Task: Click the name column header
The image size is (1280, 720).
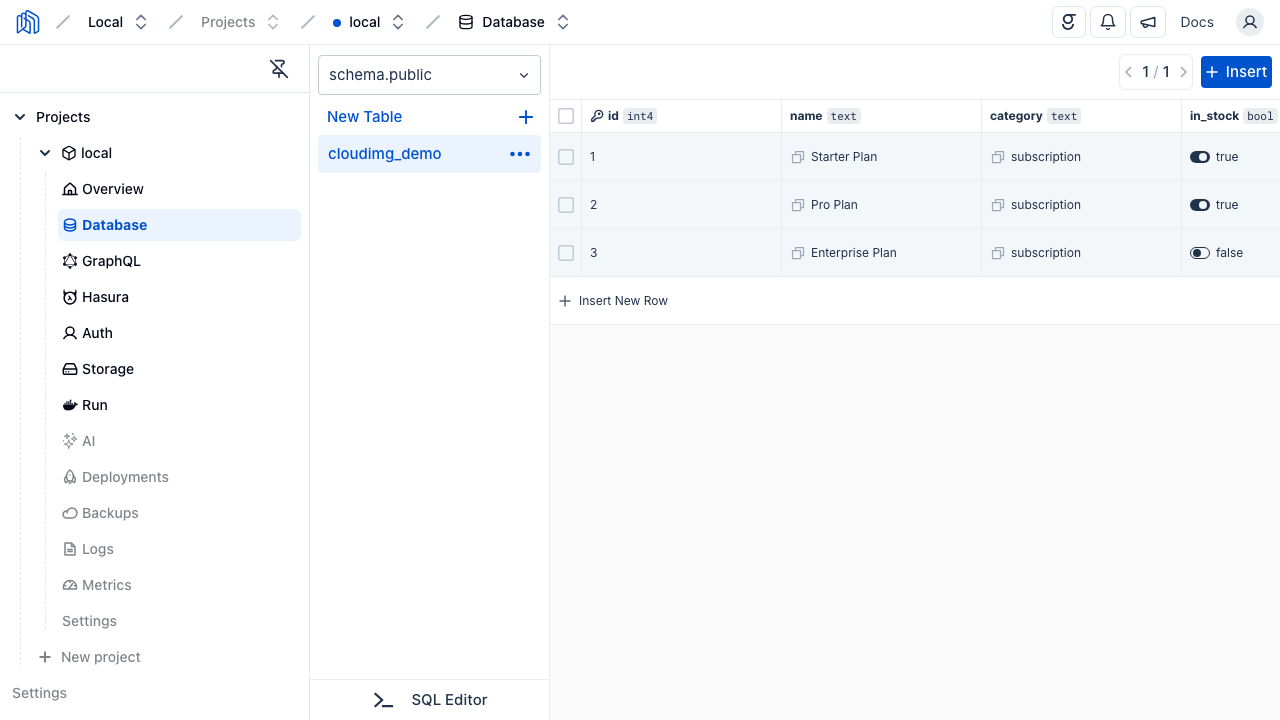Action: (x=881, y=116)
